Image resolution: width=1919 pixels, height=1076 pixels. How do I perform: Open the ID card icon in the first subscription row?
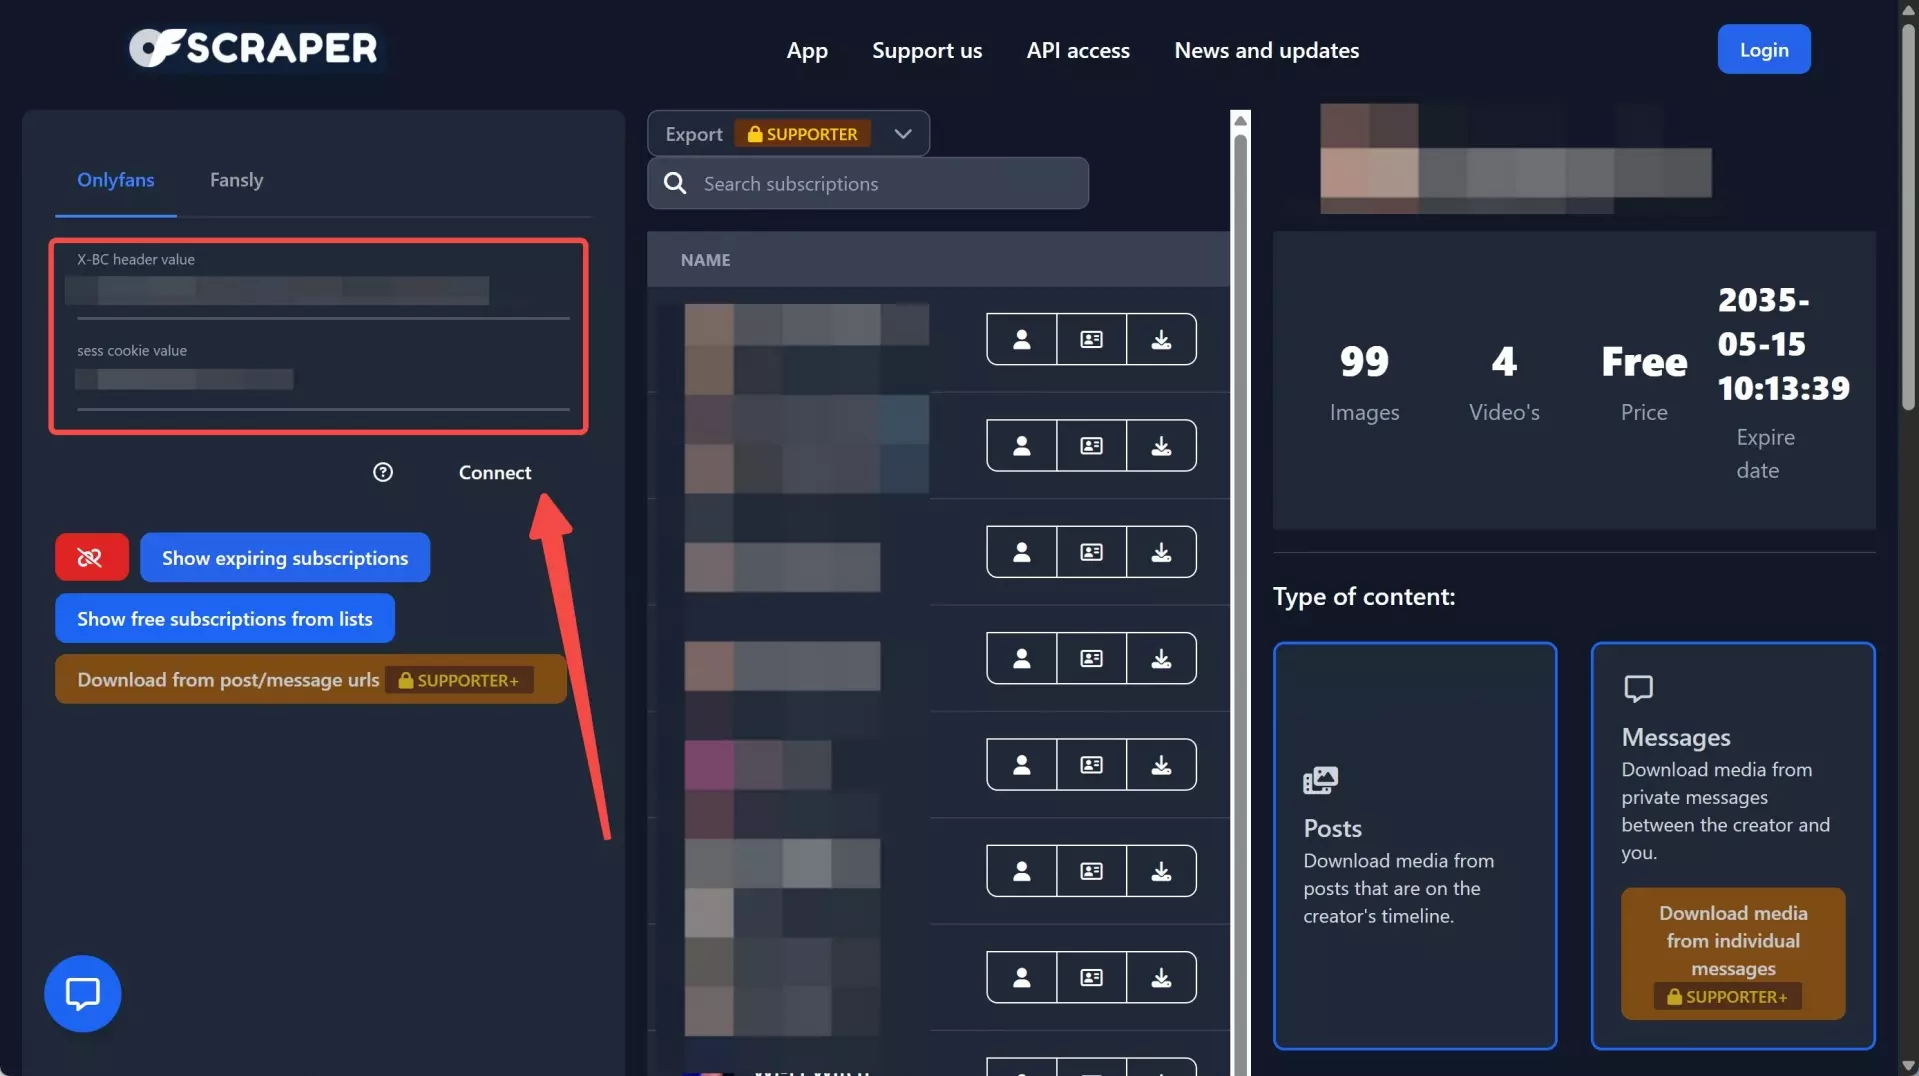pyautogui.click(x=1091, y=339)
